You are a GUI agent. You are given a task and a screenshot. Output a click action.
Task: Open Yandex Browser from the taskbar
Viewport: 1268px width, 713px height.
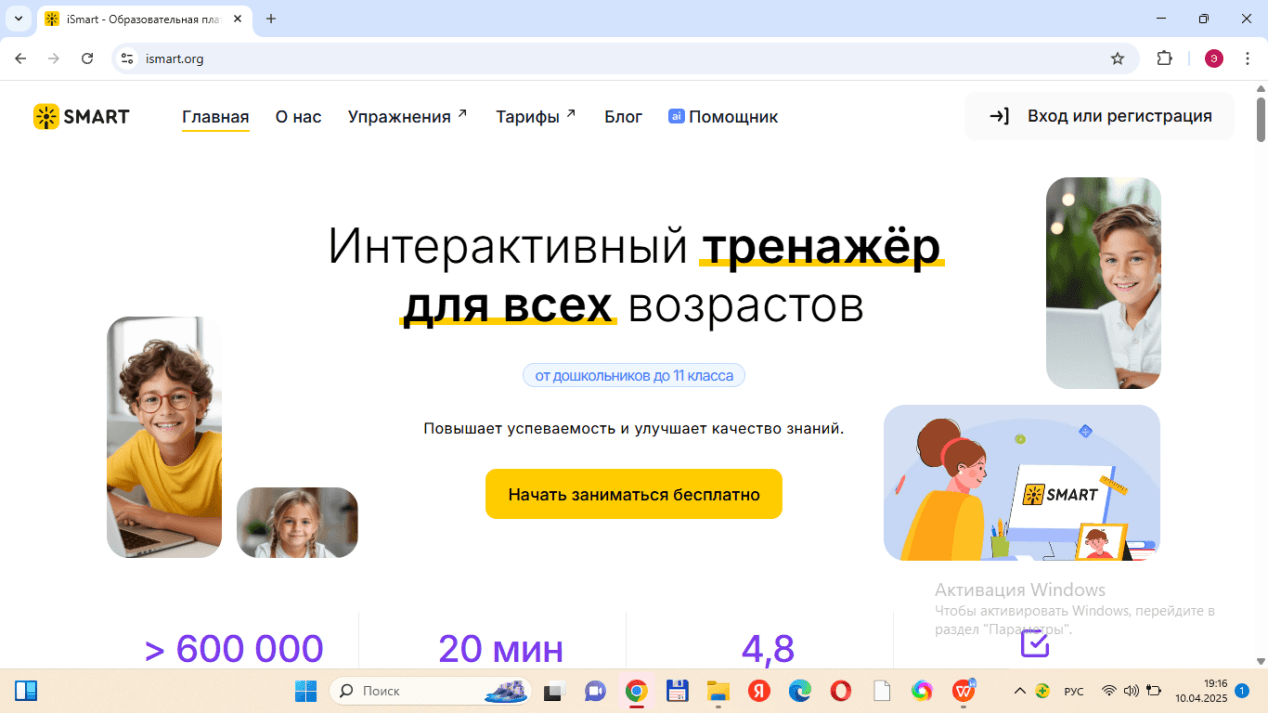759,691
